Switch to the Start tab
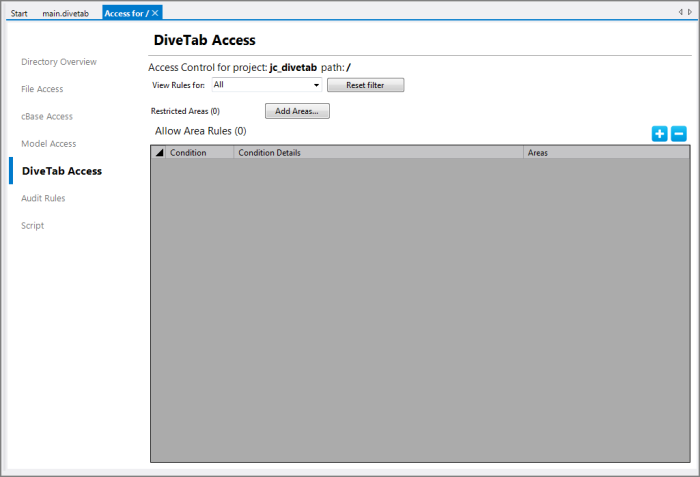This screenshot has height=477, width=700. [x=19, y=13]
